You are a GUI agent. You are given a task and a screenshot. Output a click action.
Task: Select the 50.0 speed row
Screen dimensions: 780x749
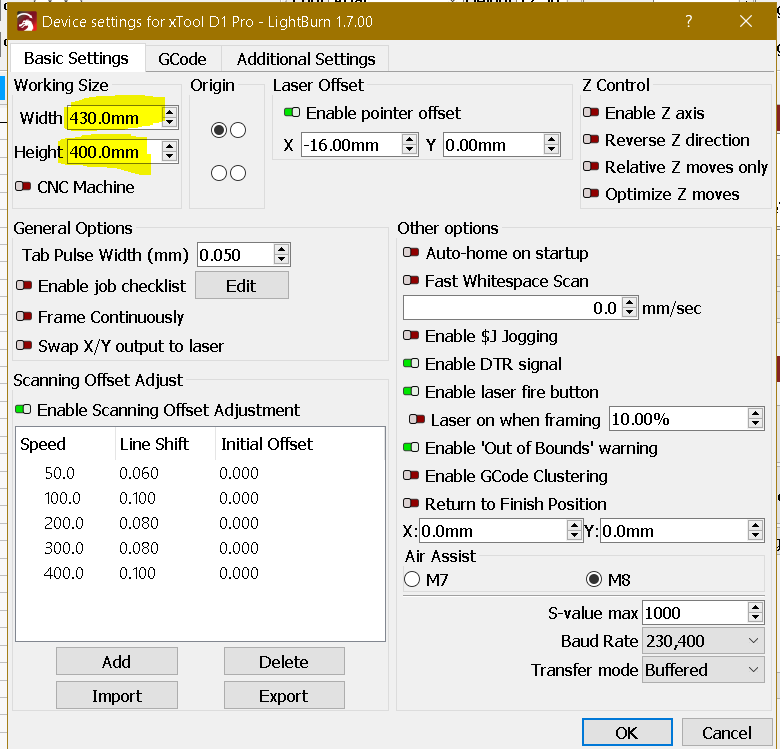coord(200,473)
